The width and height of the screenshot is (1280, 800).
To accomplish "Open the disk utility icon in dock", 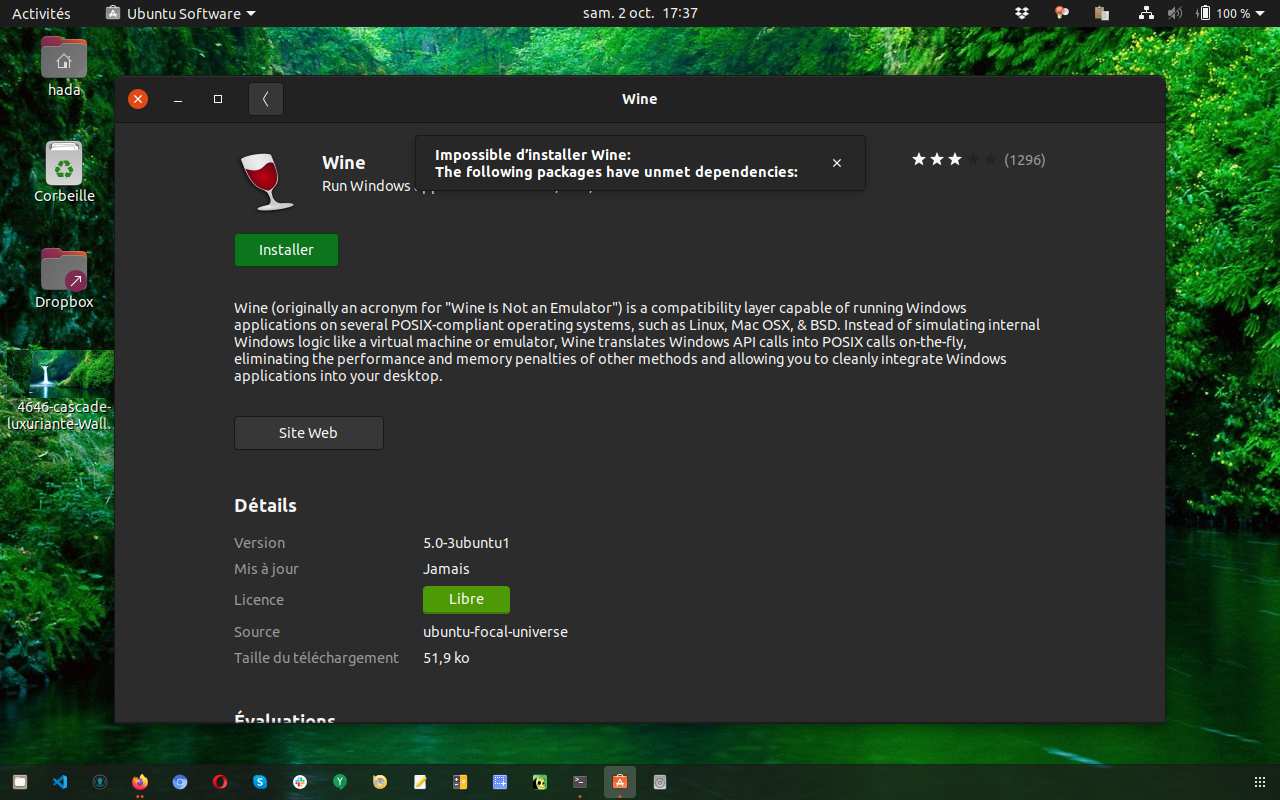I will [660, 782].
